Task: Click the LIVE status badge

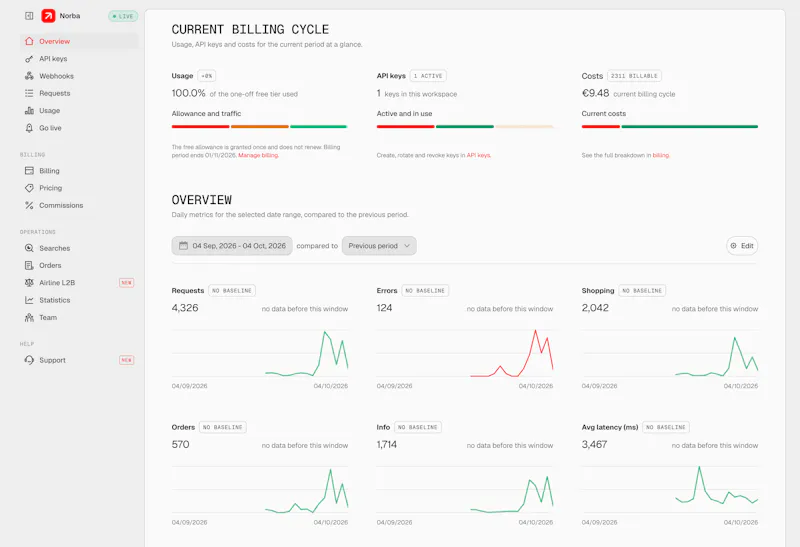Action: point(123,16)
